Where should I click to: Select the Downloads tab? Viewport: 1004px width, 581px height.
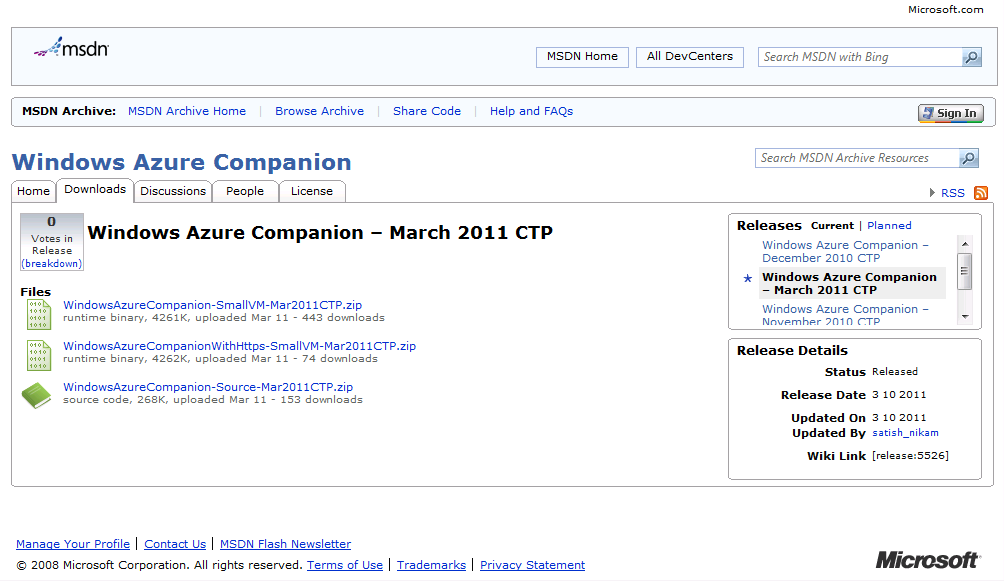(x=95, y=190)
